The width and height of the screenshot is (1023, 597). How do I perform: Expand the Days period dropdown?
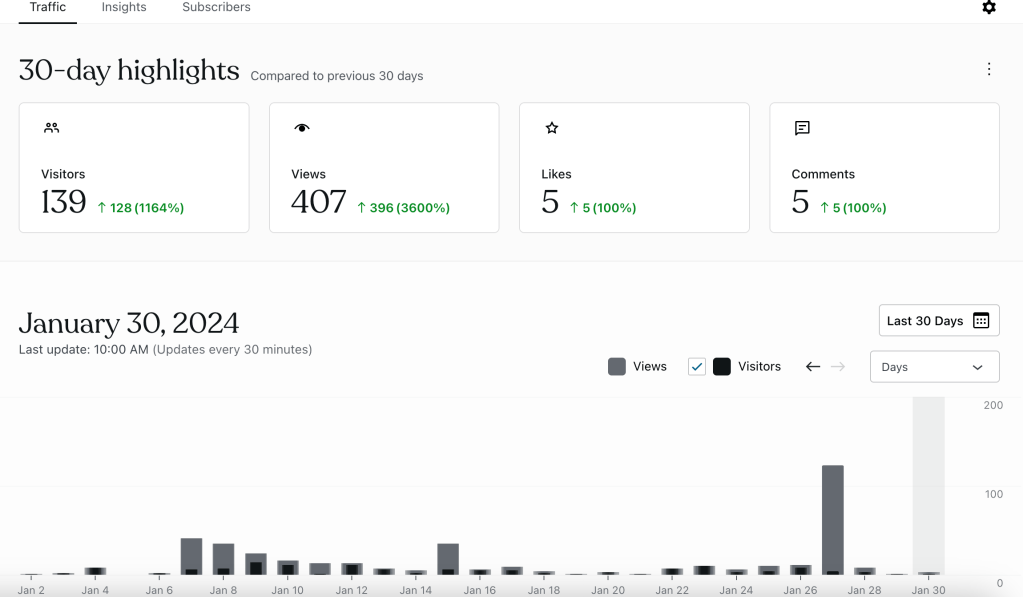click(x=934, y=367)
